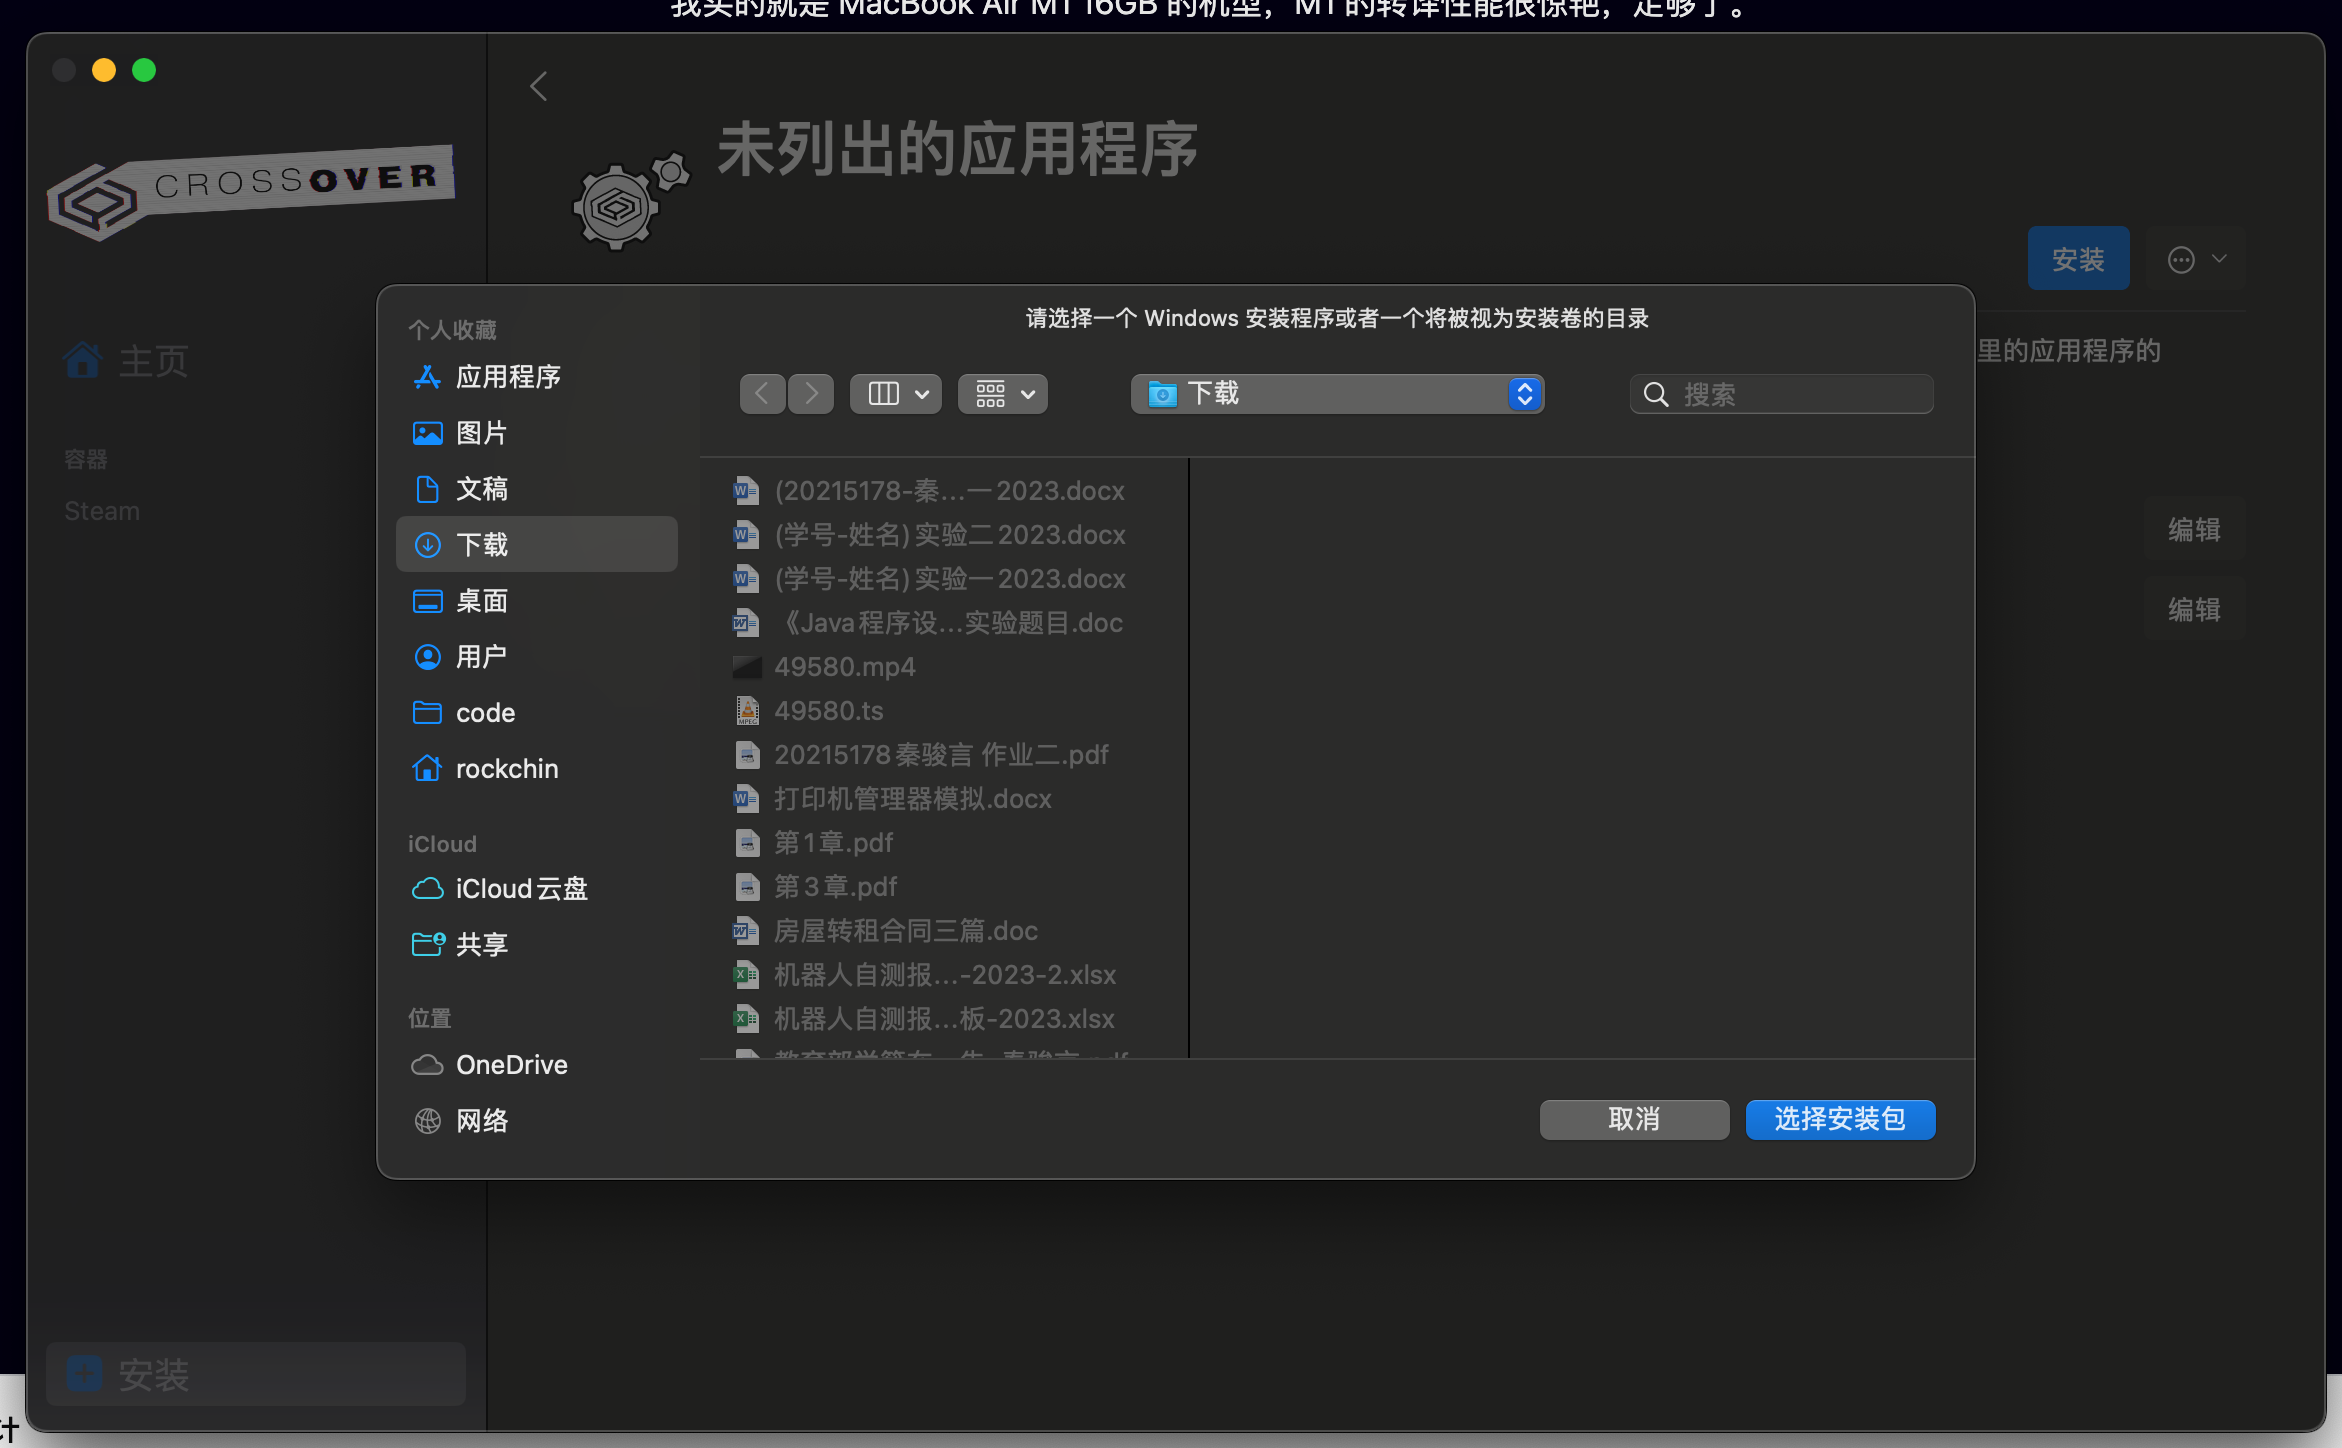Open the 图片 sidebar folder
Image resolution: width=2342 pixels, height=1448 pixels.
pos(482,433)
